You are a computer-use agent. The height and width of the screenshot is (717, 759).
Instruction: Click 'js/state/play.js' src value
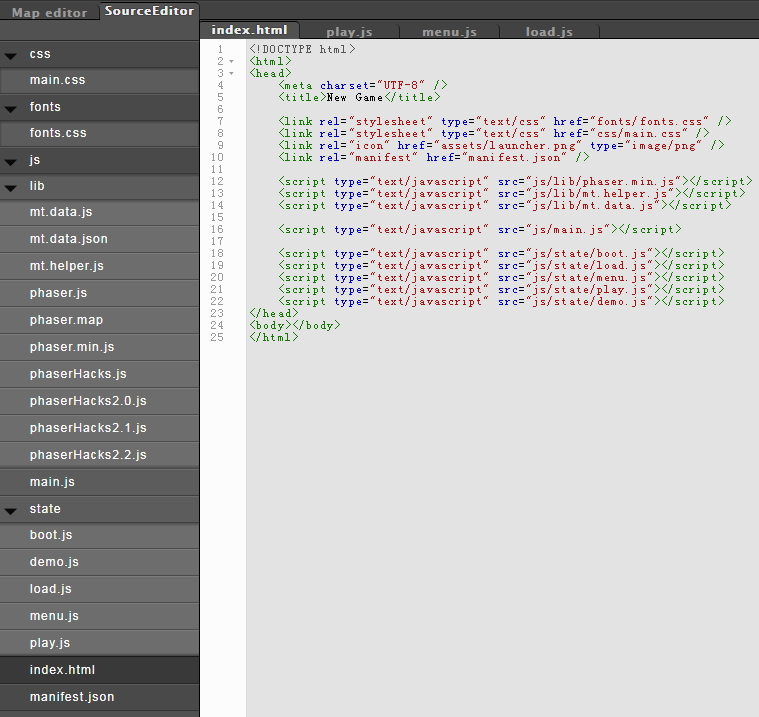590,290
